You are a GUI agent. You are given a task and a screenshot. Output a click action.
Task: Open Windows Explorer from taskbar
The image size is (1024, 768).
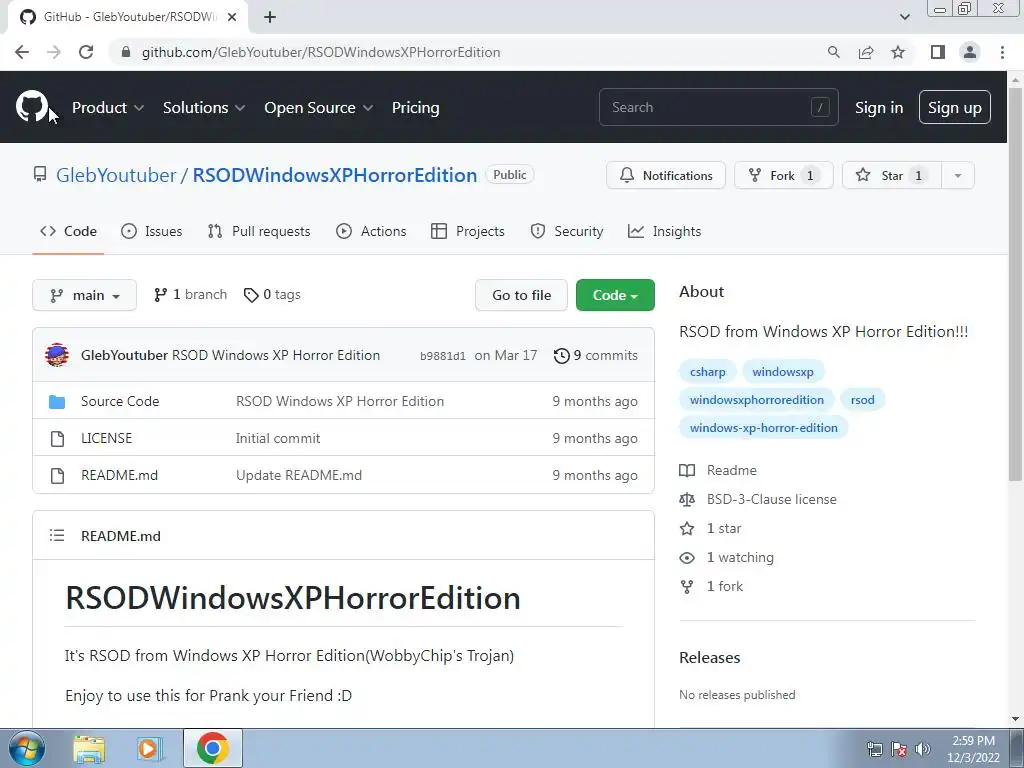pyautogui.click(x=89, y=748)
